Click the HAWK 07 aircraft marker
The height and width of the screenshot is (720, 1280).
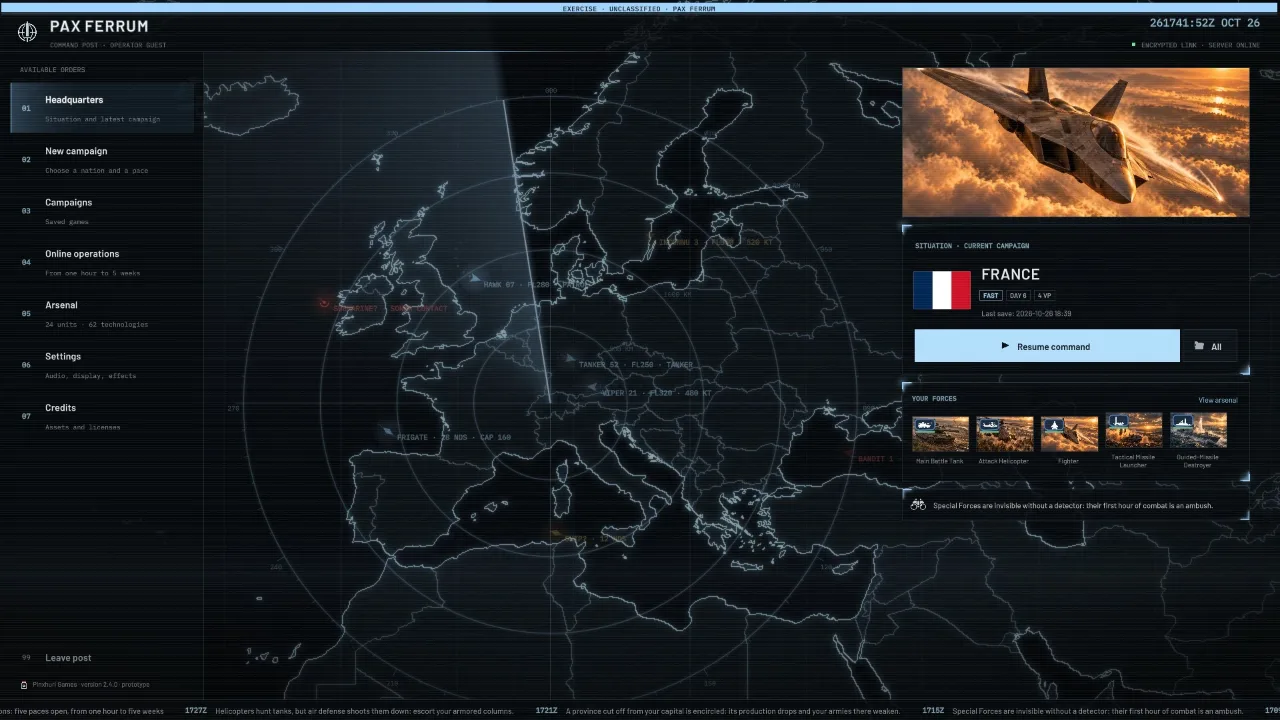coord(475,279)
